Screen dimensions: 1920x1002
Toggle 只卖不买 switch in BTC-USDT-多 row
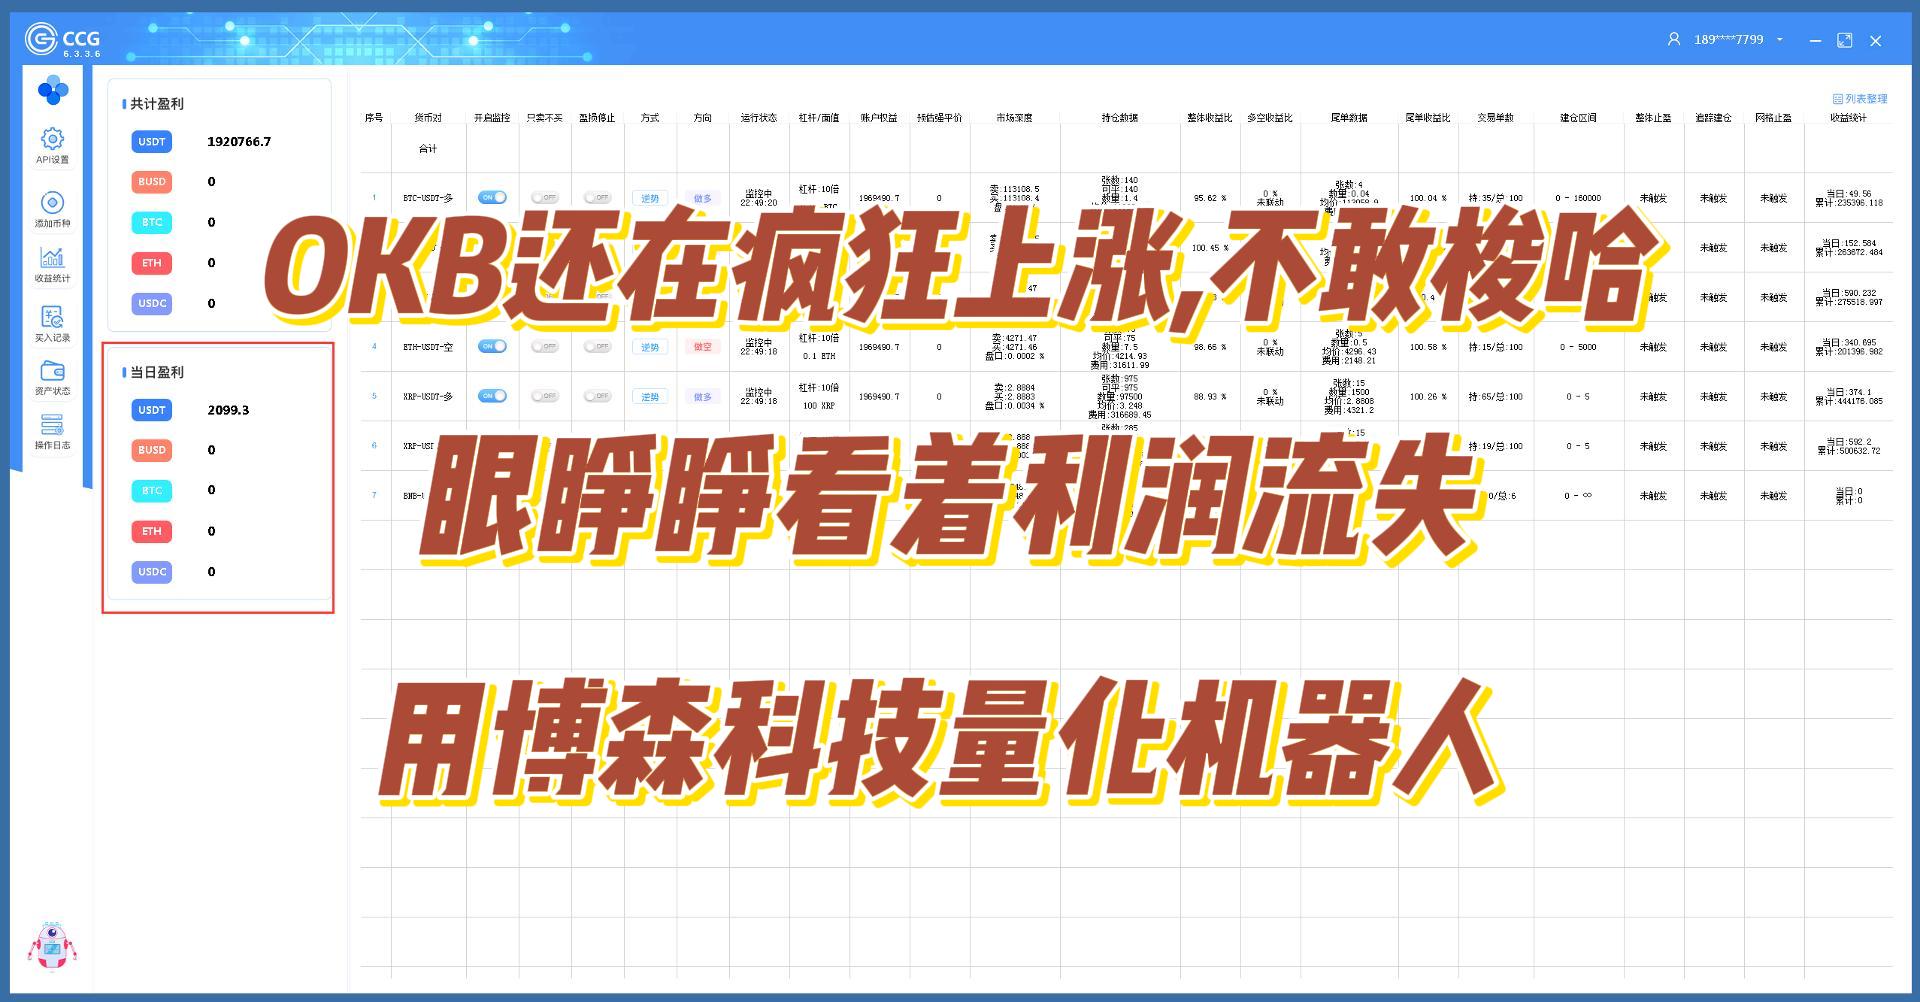coord(544,198)
